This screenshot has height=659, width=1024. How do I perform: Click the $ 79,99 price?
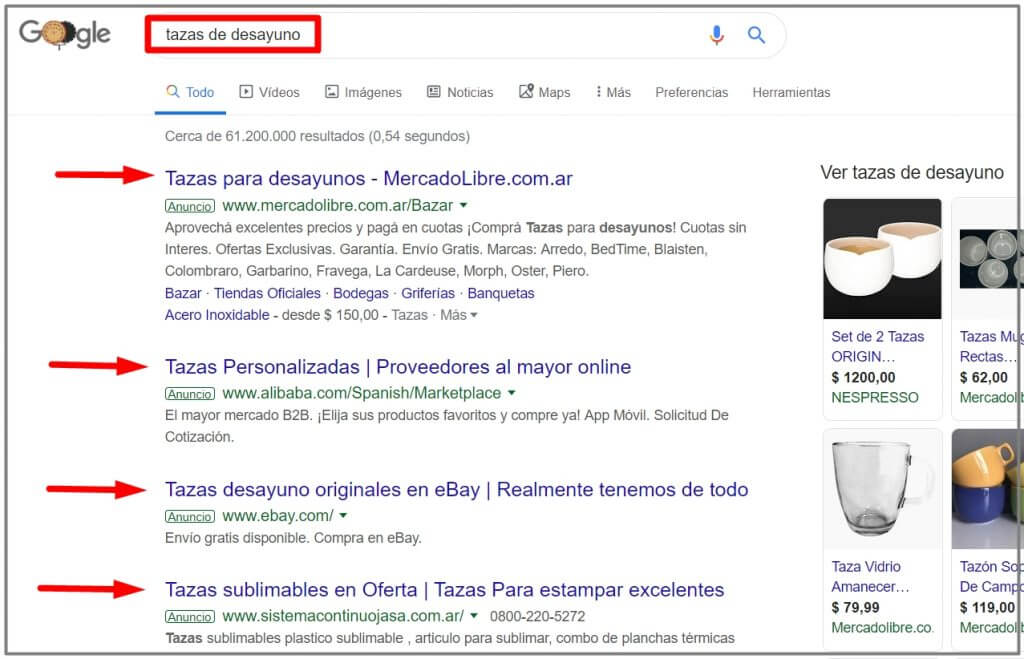pos(857,607)
